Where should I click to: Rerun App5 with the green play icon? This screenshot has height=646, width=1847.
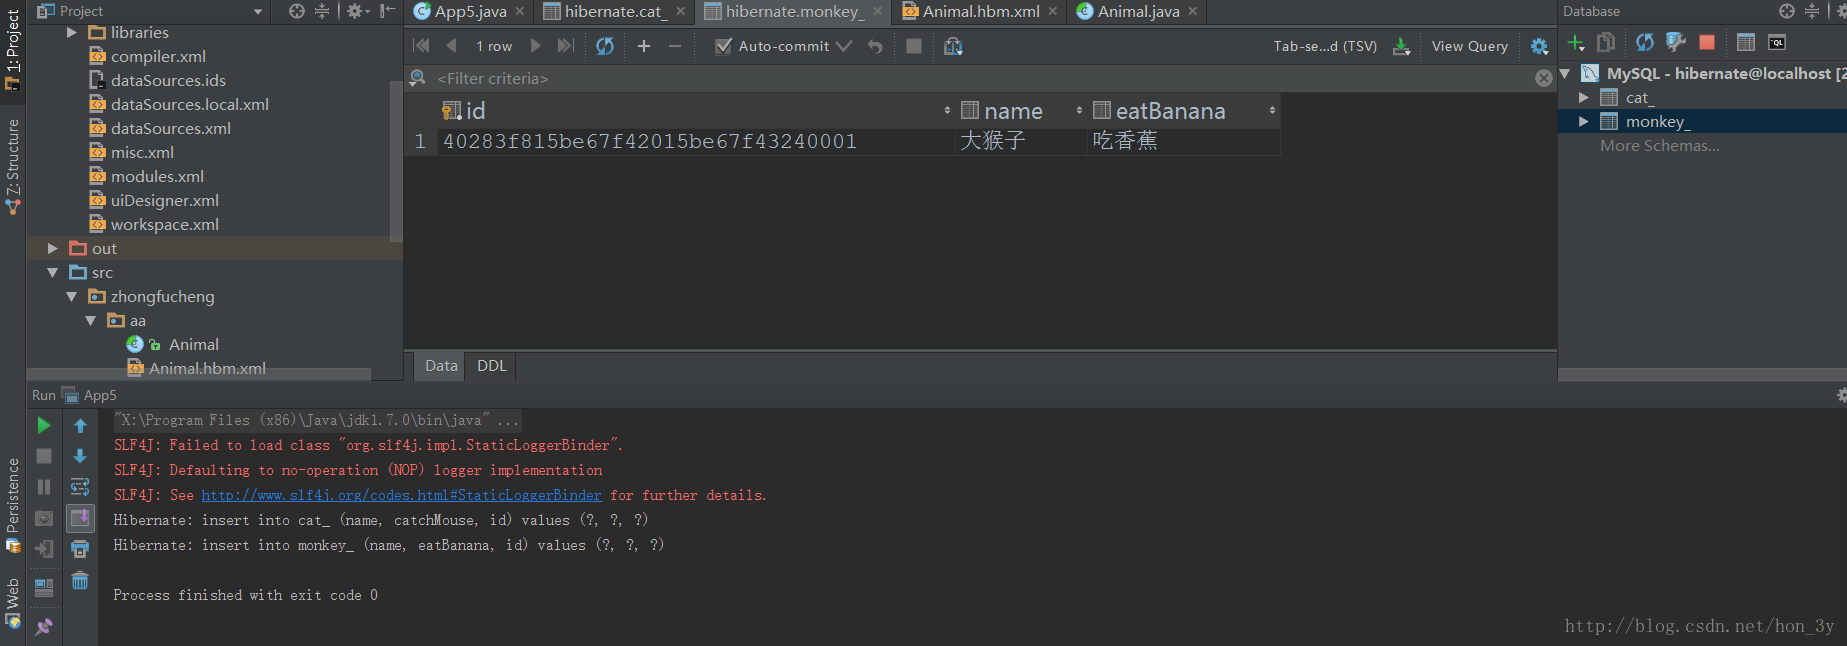point(44,426)
